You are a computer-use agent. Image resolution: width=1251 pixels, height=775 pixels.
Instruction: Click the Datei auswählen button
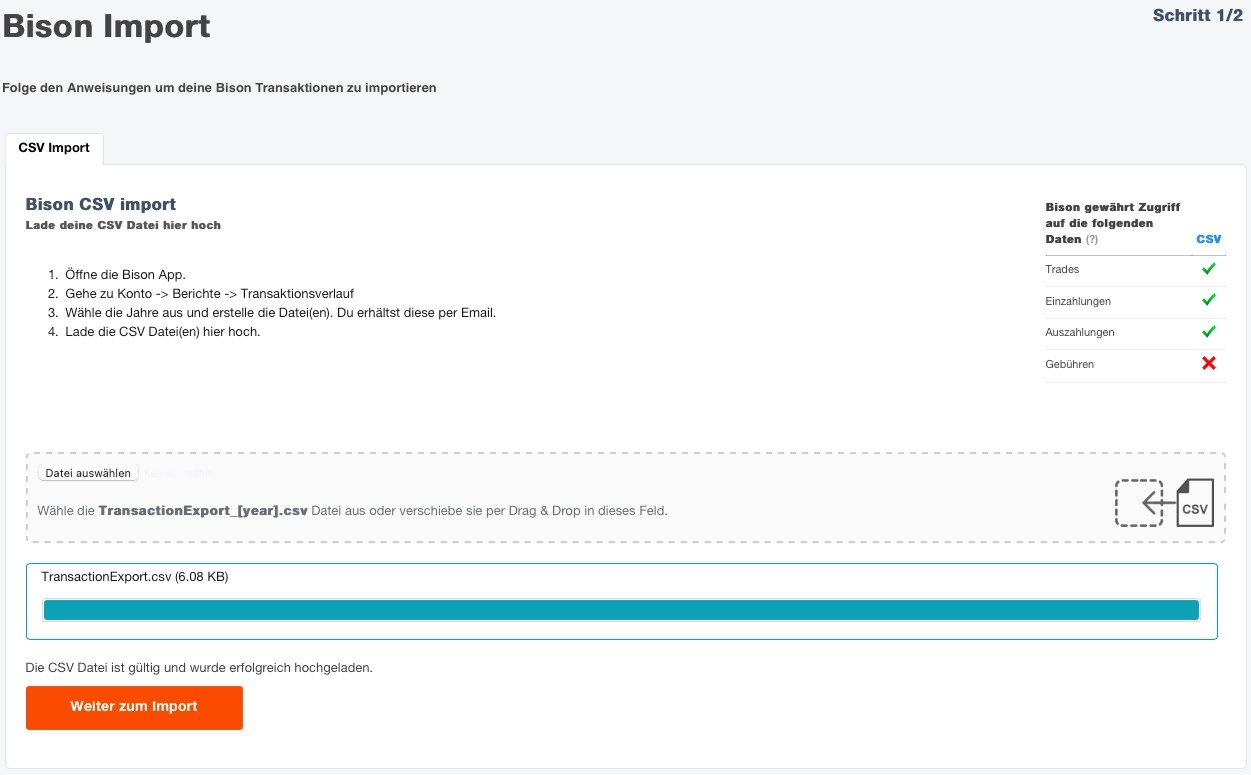(x=88, y=473)
